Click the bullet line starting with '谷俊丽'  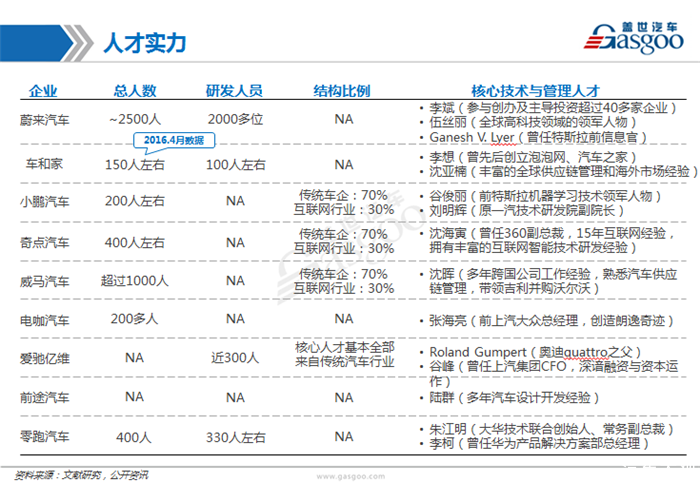coord(541,196)
